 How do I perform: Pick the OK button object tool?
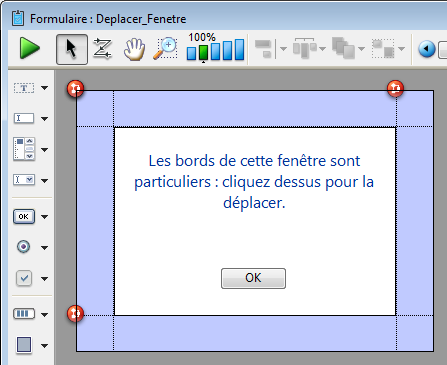(x=24, y=217)
